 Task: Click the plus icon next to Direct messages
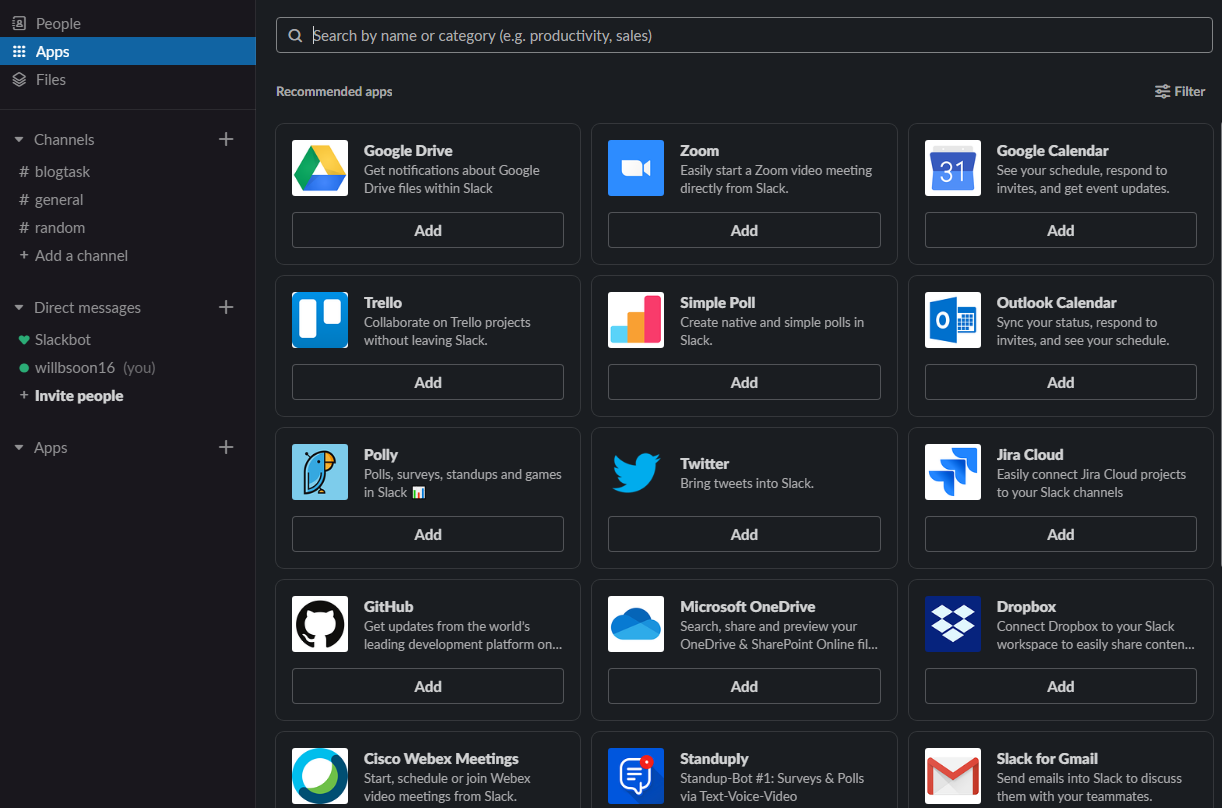point(226,307)
